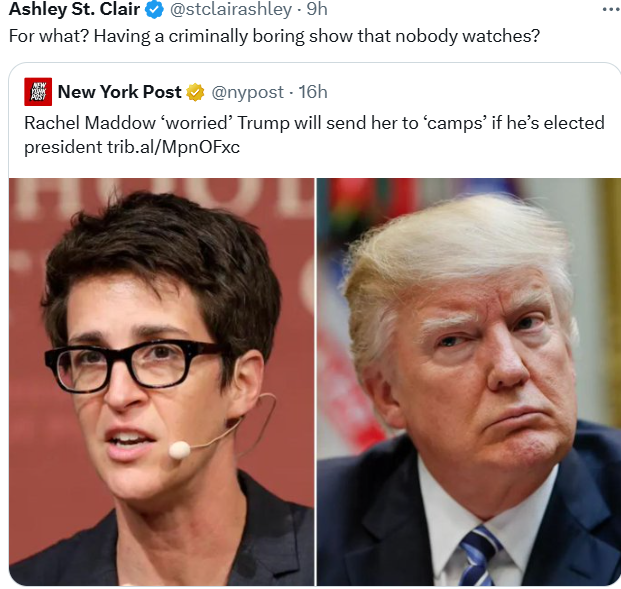This screenshot has height=589, width=621.
Task: Click the black glasses in the left photo
Action: pyautogui.click(x=133, y=364)
